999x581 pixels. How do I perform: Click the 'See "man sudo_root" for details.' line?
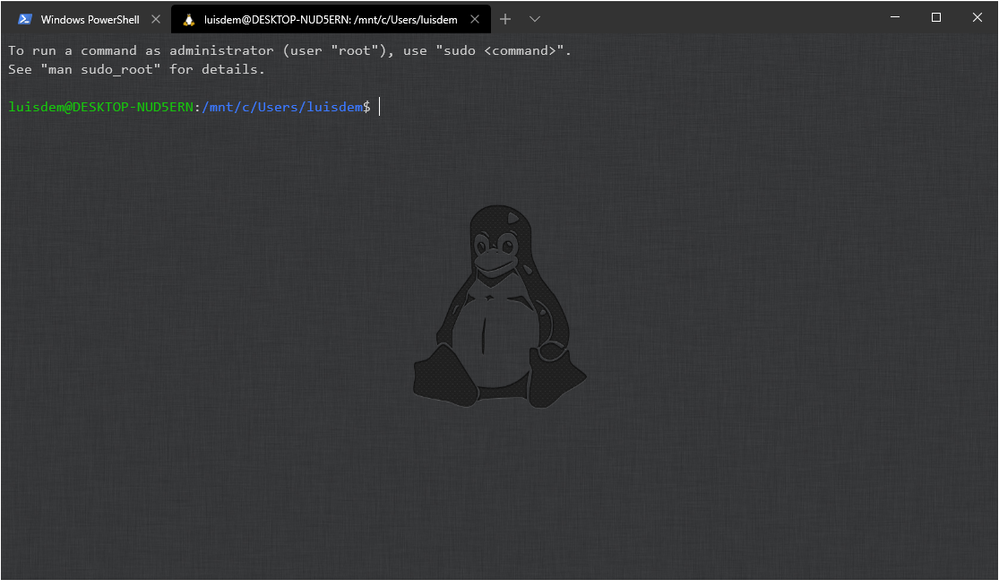pos(136,69)
